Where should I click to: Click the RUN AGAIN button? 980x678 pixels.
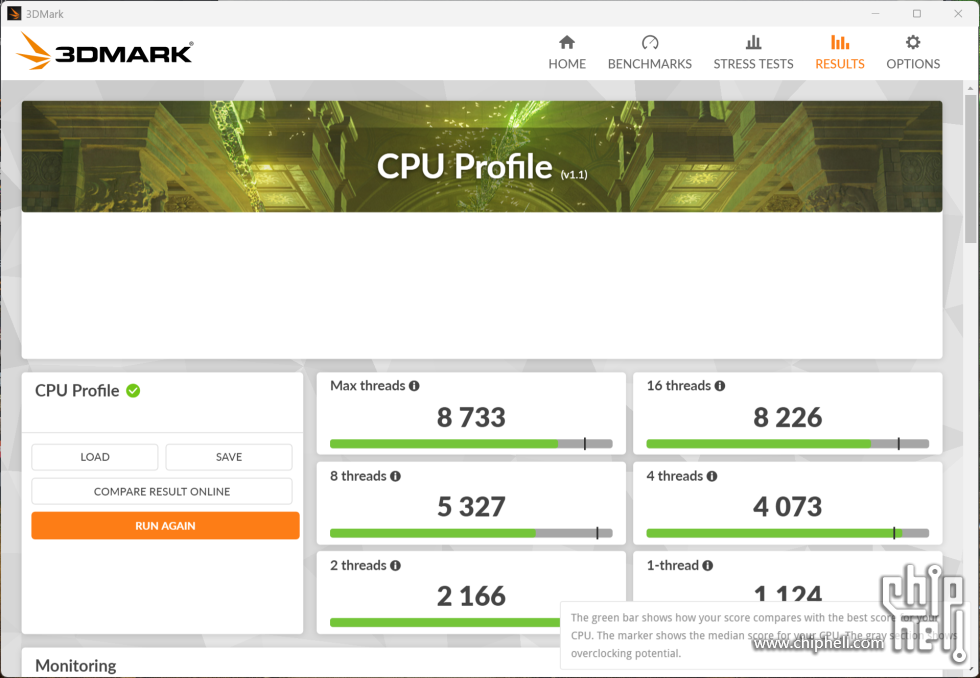(166, 526)
